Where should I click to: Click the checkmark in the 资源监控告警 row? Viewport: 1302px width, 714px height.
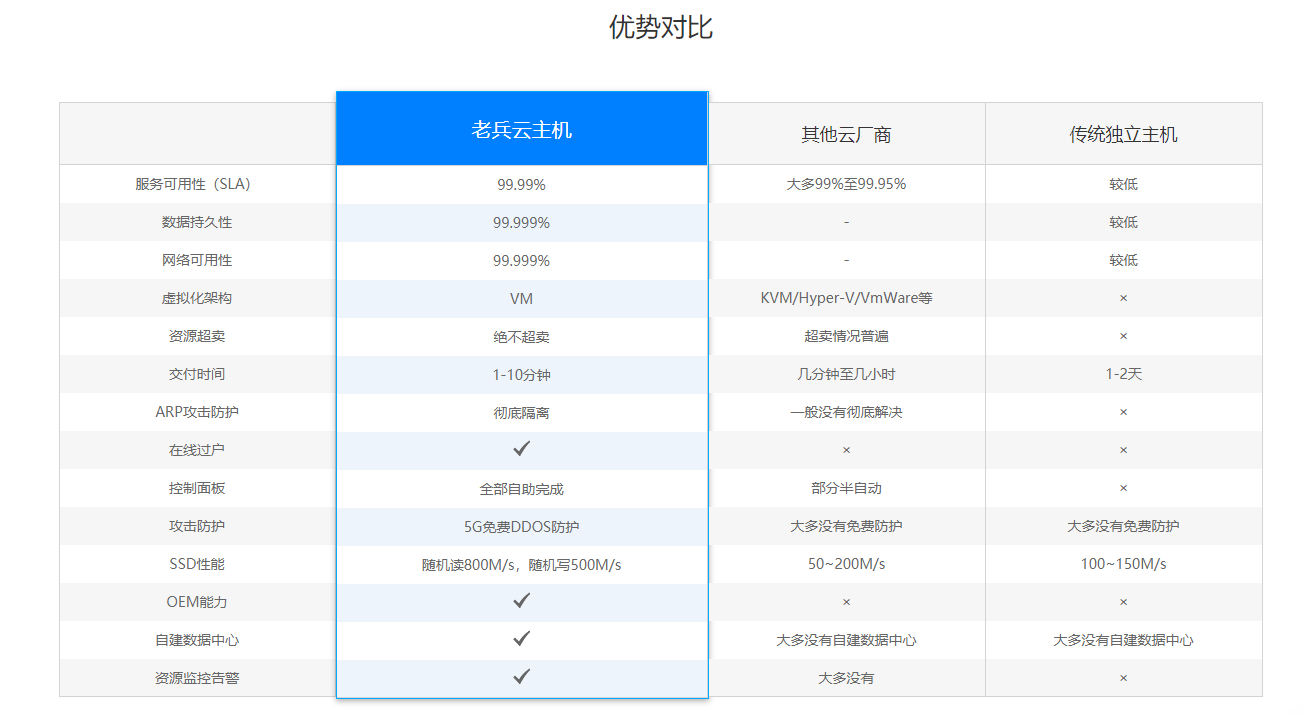tap(521, 677)
